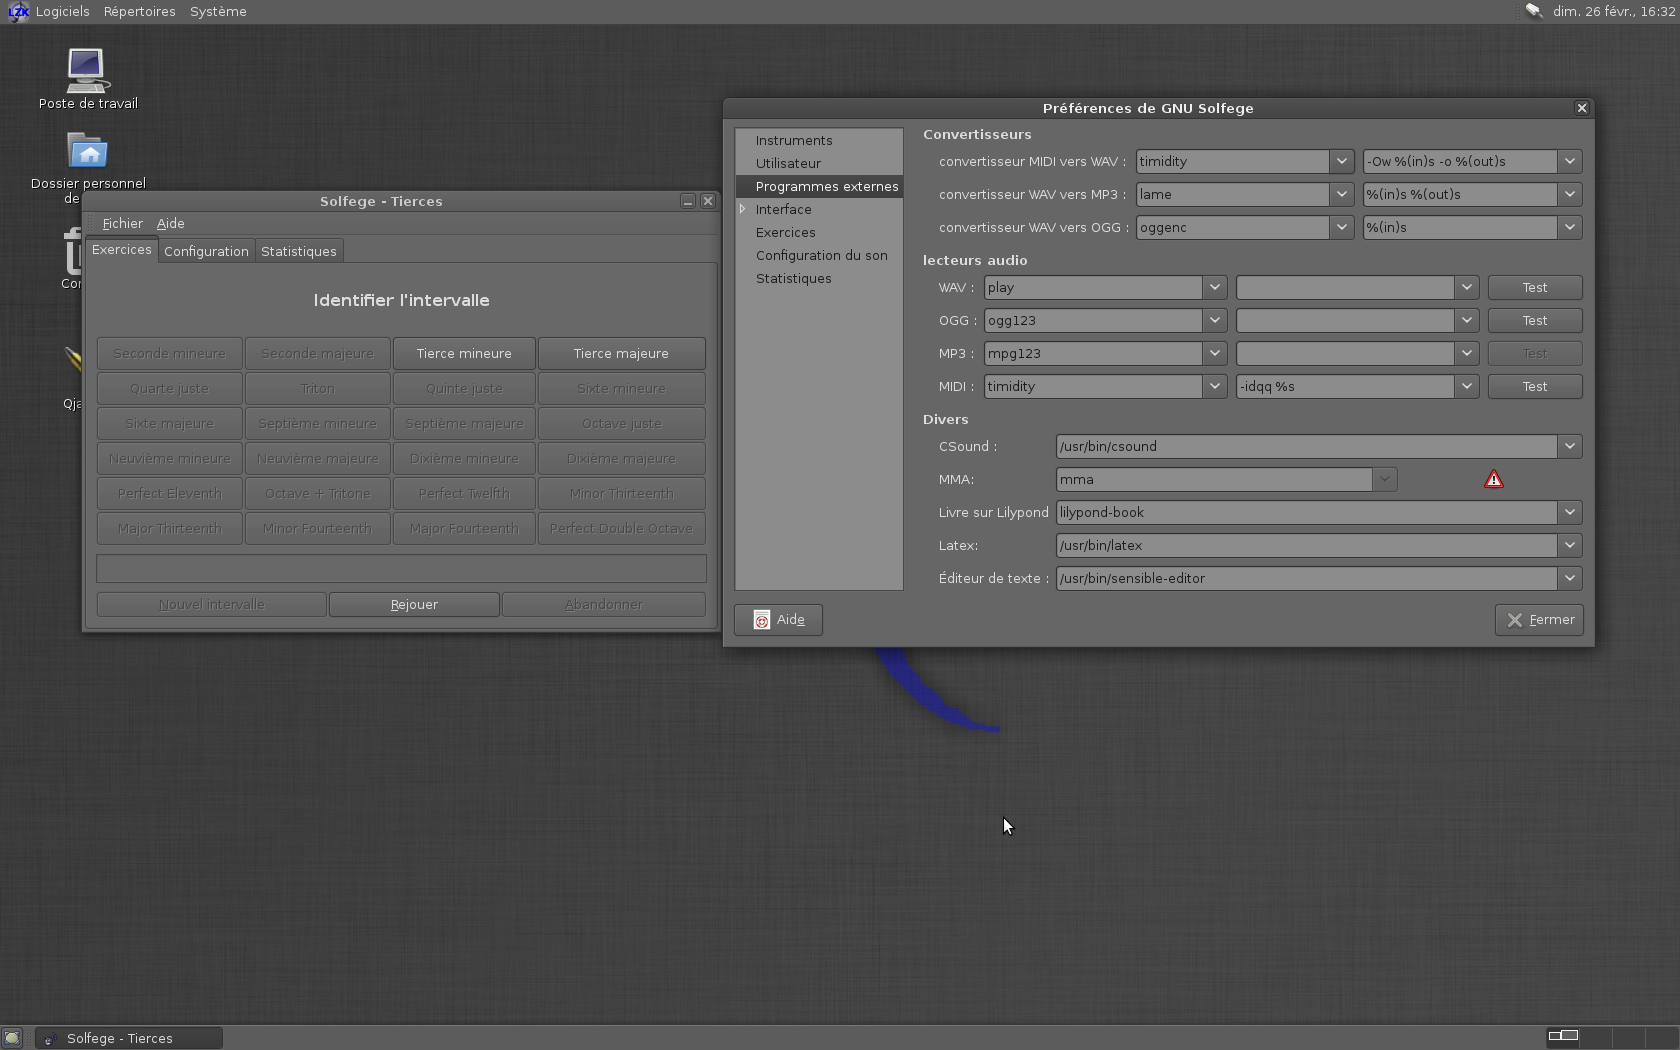Open the Dossier personnel desktop icon

88,167
